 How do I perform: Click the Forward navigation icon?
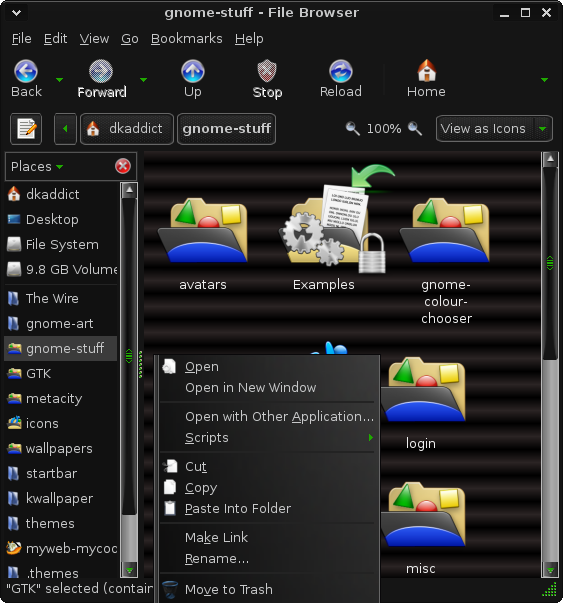(x=101, y=71)
